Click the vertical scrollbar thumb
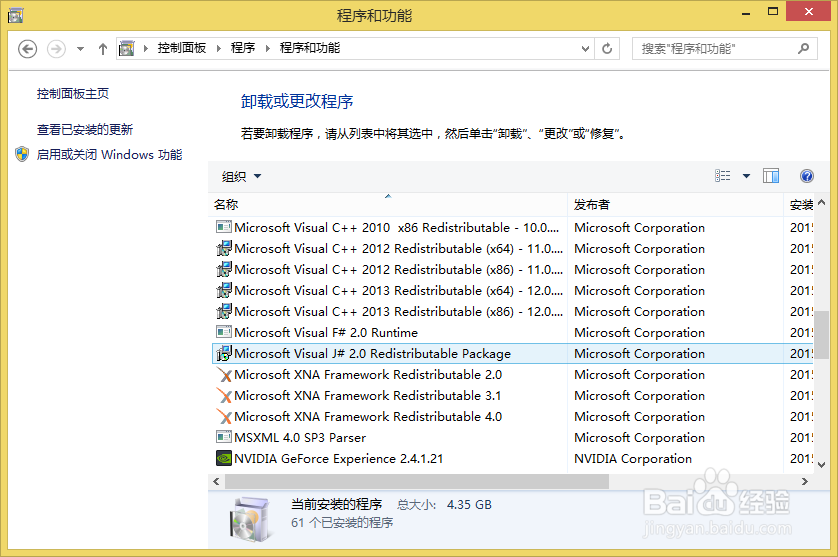Screen dimensions: 838x557 click(821, 335)
